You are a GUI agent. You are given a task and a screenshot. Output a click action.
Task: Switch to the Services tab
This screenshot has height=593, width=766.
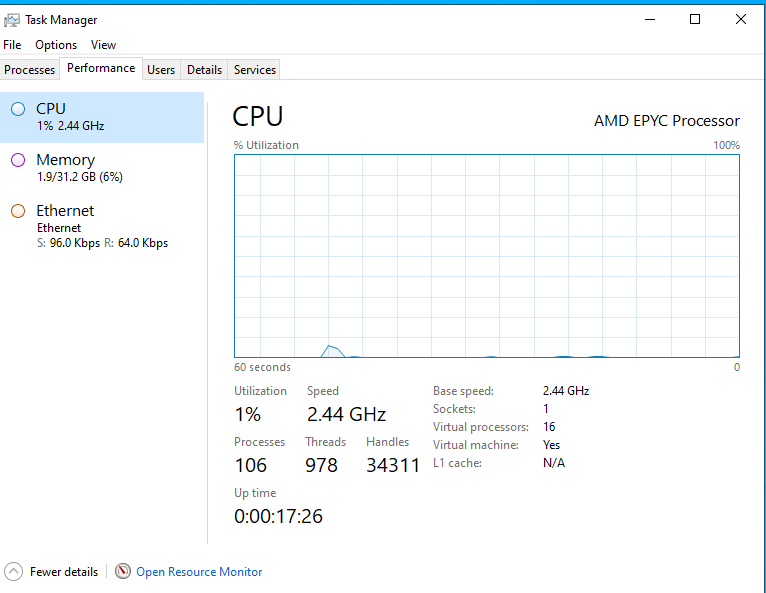click(255, 70)
